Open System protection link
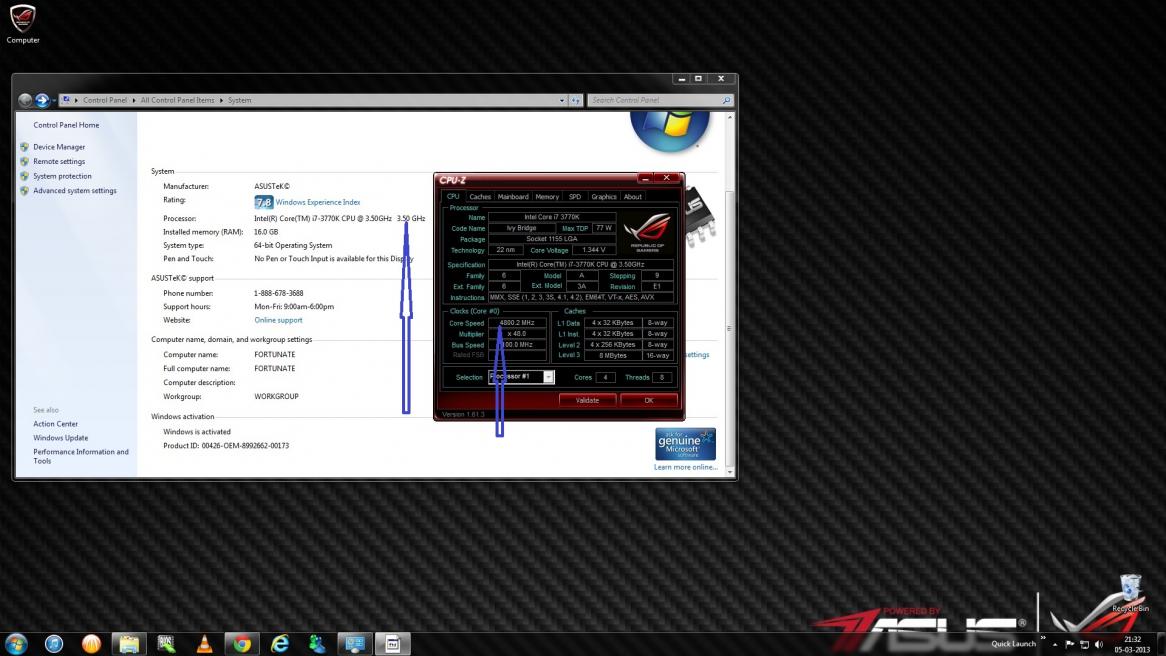This screenshot has height=656, width=1166. 62,176
